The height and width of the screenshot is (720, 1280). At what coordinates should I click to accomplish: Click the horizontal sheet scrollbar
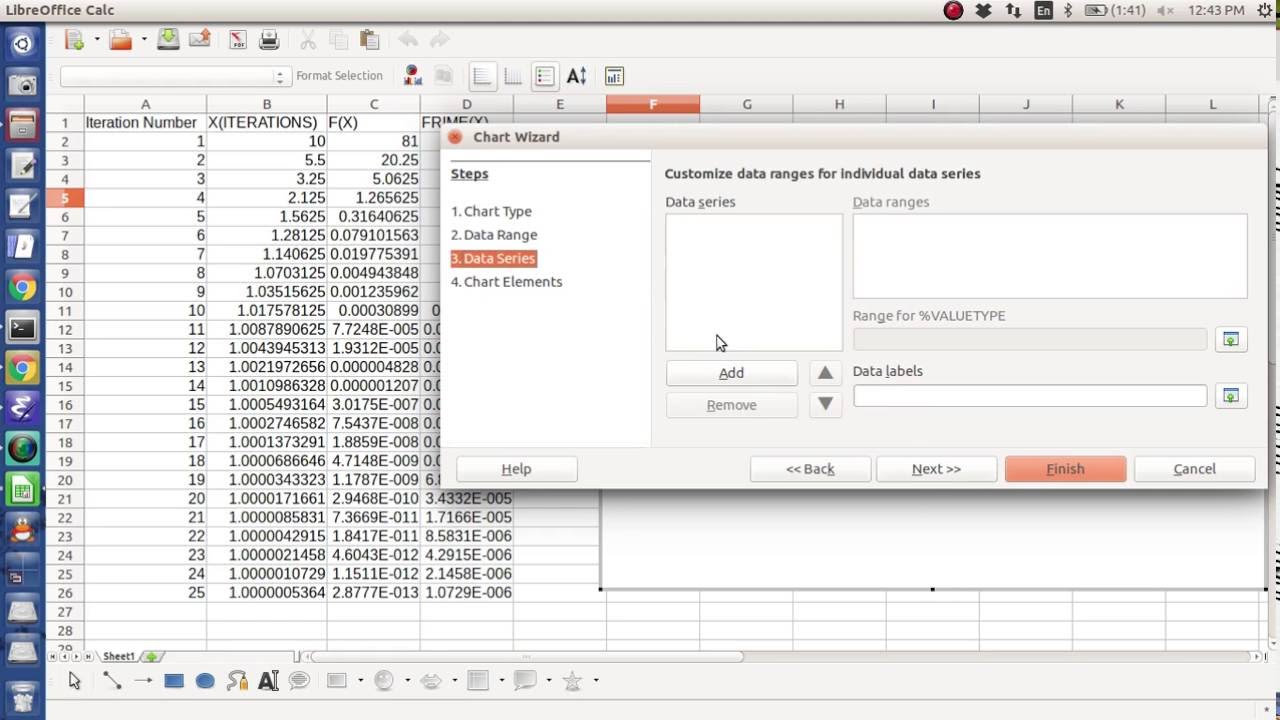(x=528, y=657)
